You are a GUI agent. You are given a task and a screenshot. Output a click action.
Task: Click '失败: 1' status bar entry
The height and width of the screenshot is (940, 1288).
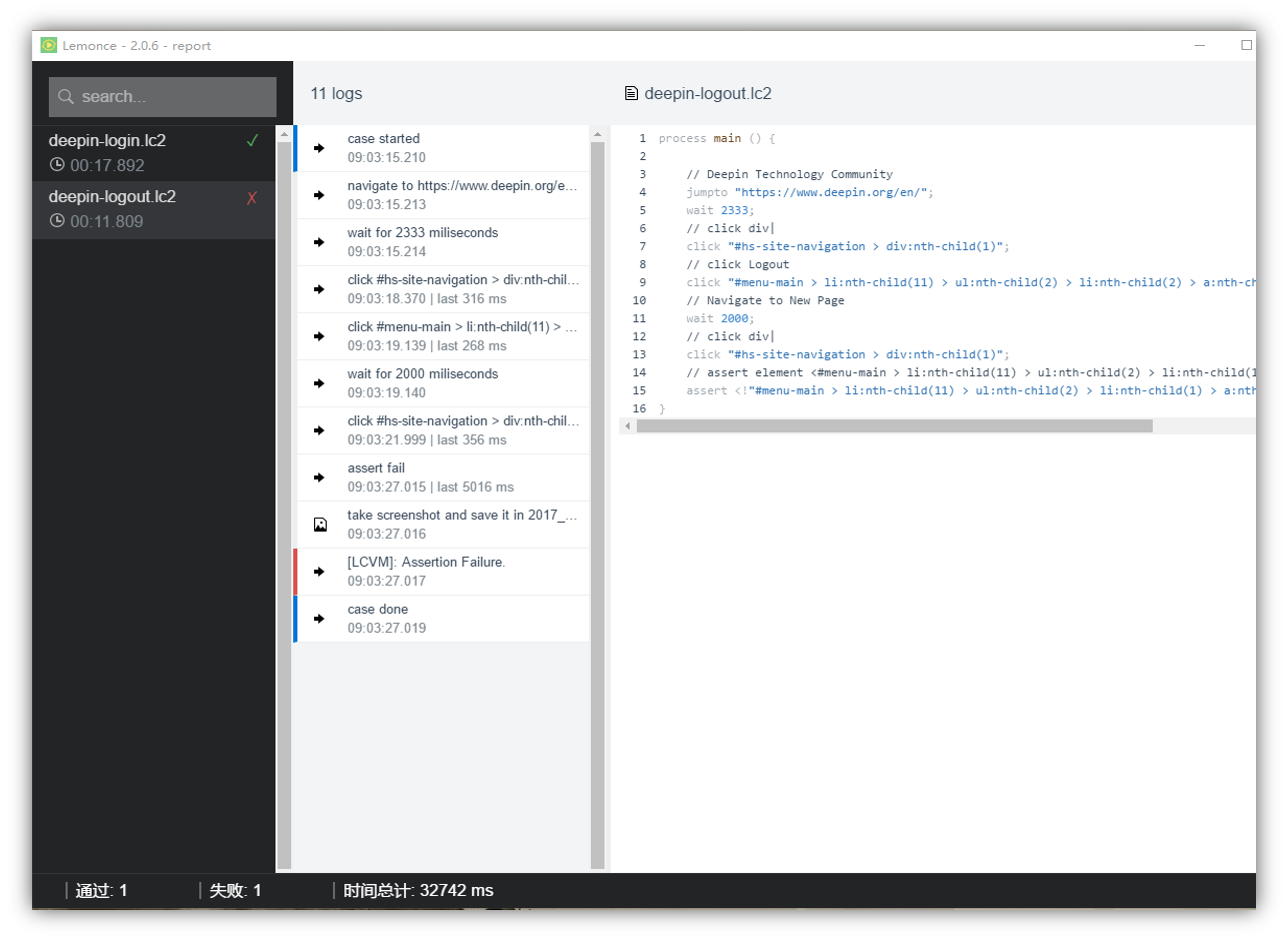(x=235, y=891)
